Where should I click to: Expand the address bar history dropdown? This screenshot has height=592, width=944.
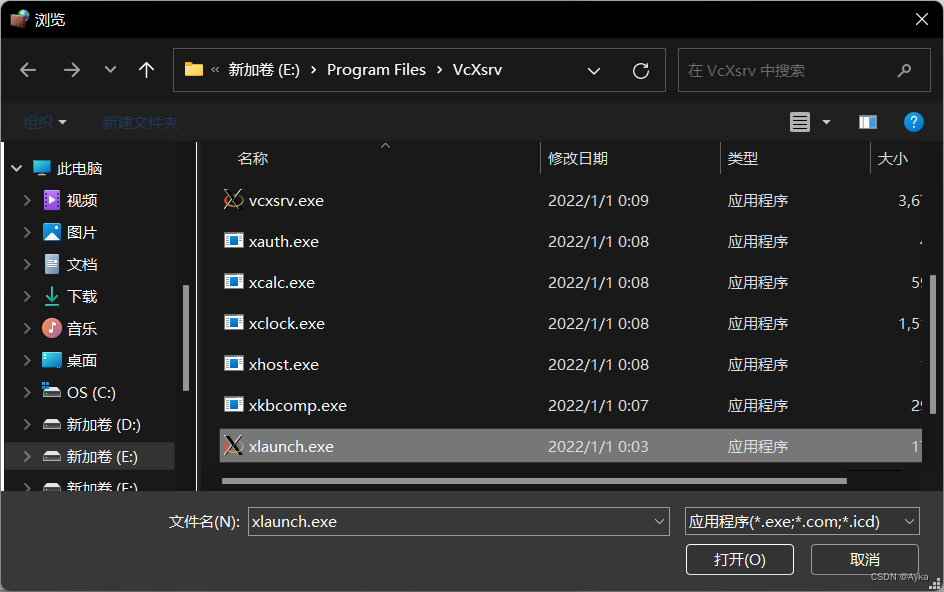(594, 71)
